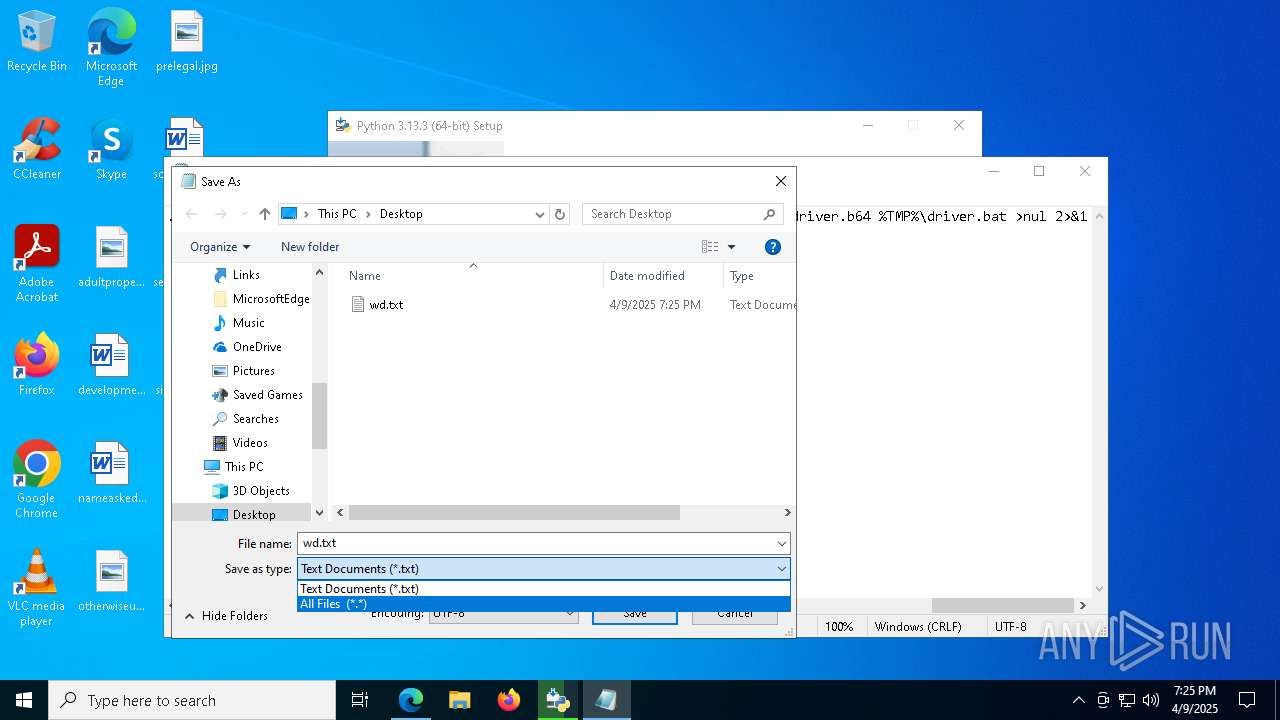Click Desktop in the address breadcrumb

click(401, 214)
